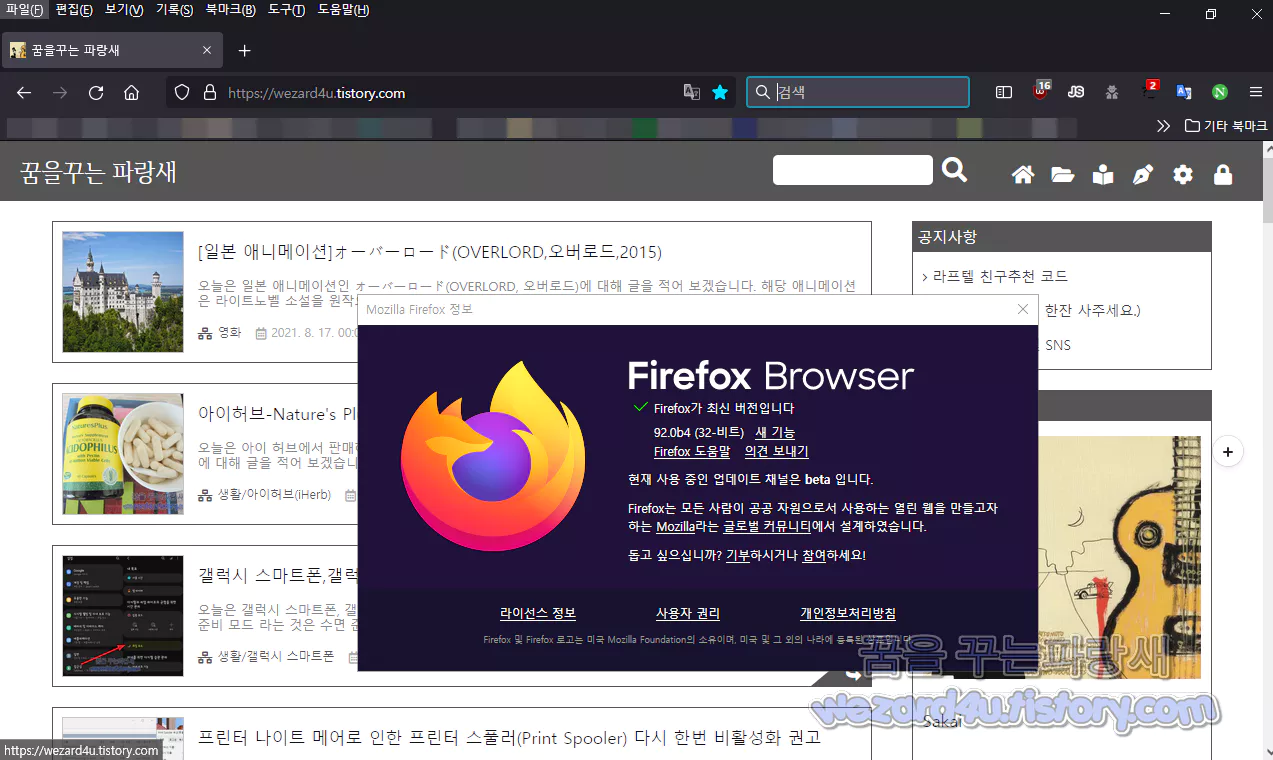Screen dimensions: 1273x760
Task: Click inside the blog search input field
Action: pos(852,170)
